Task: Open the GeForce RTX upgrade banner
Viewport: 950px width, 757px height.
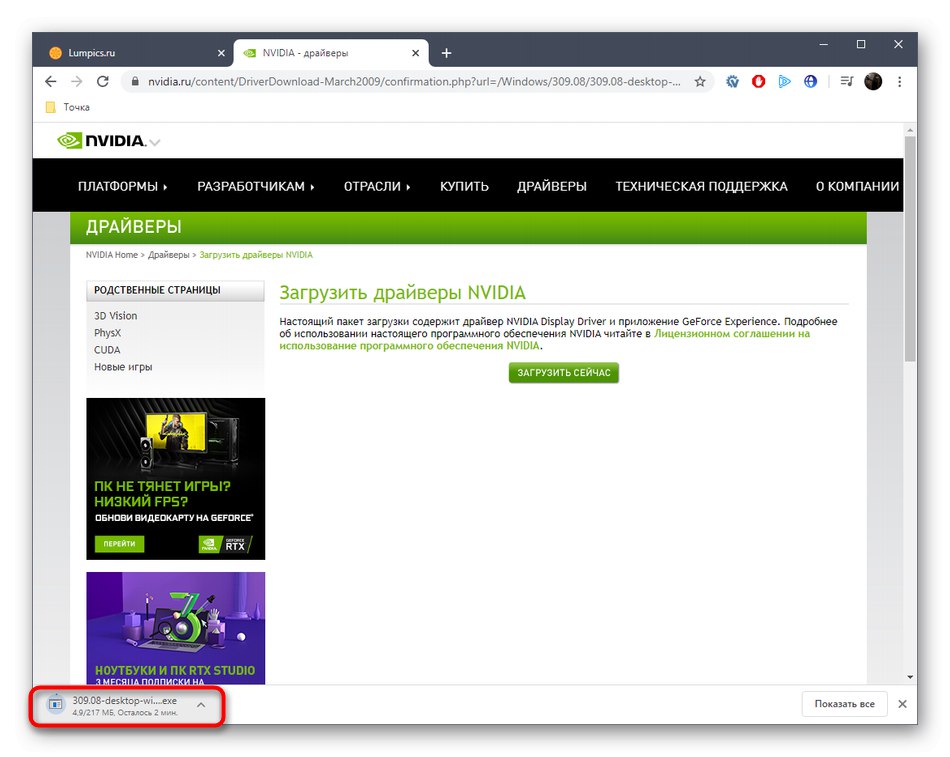Action: [176, 479]
